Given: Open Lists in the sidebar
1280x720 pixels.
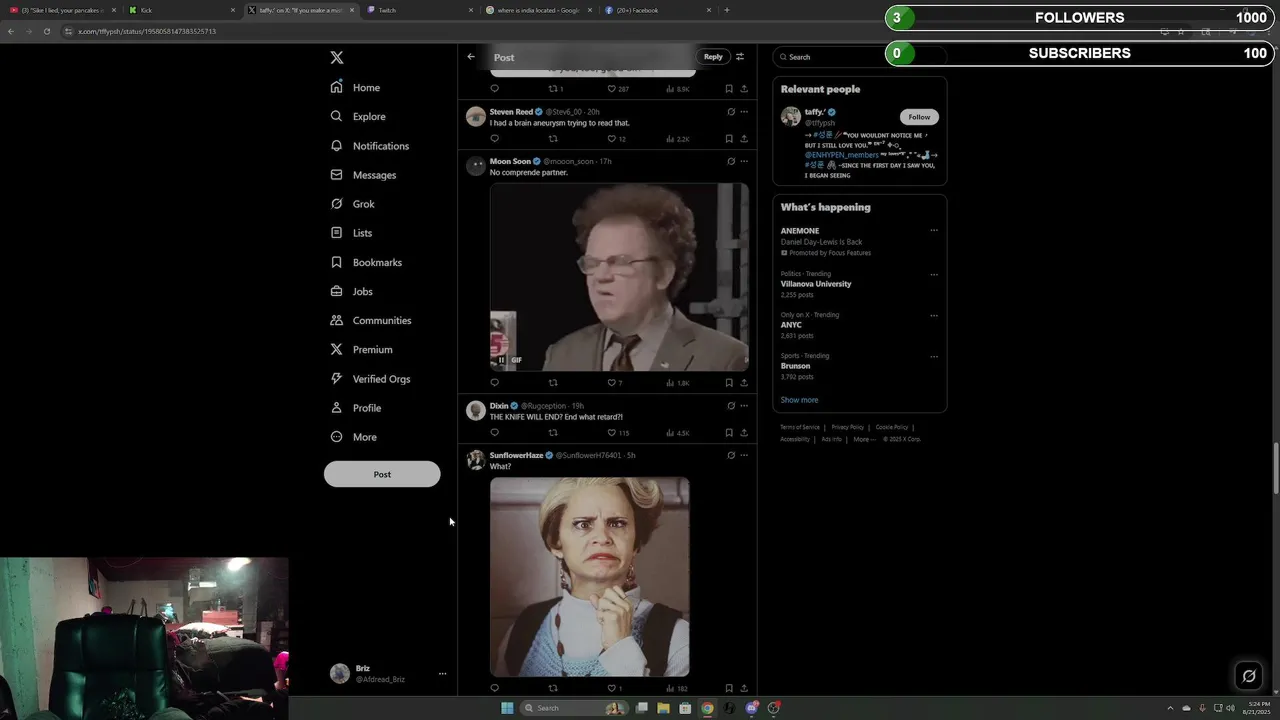Looking at the screenshot, I should click(351, 233).
